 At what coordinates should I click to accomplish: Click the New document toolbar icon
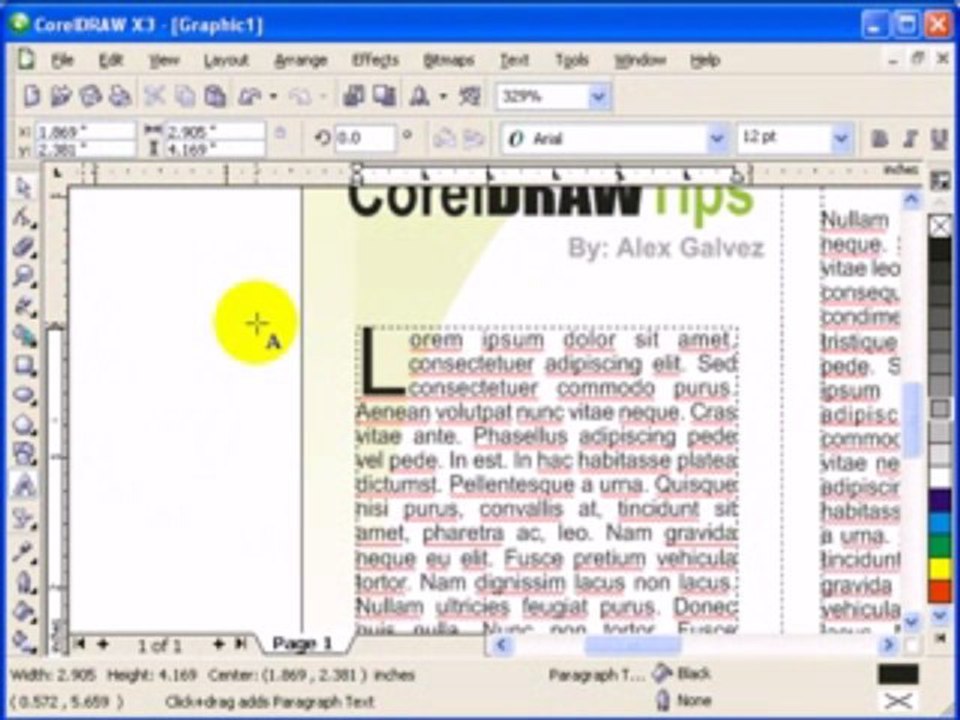pos(31,96)
